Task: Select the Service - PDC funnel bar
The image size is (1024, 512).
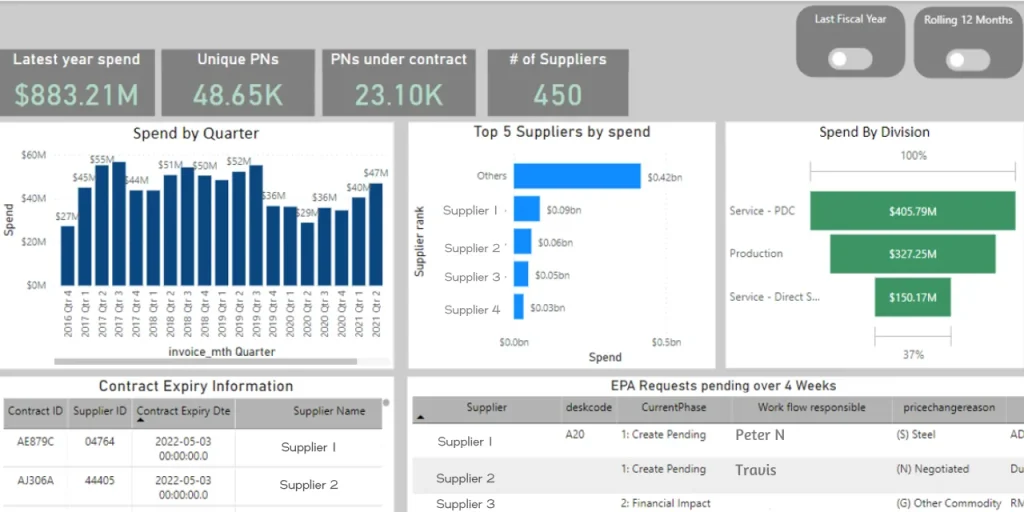Action: click(x=875, y=211)
